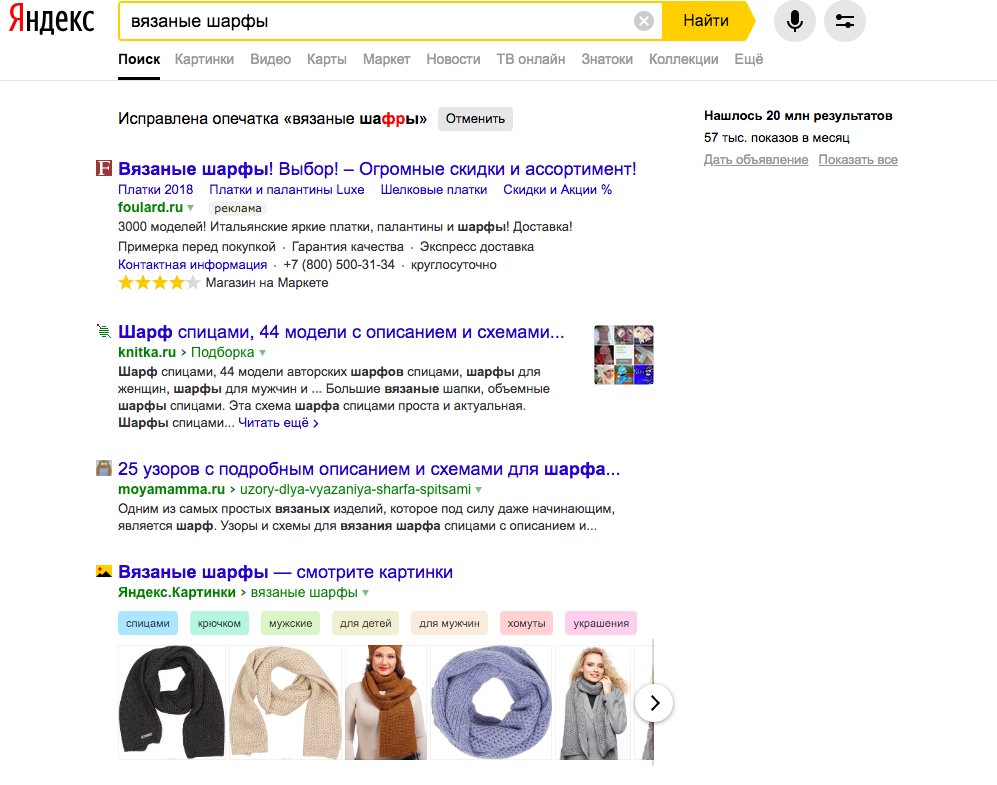The image size is (997, 785).
Task: Switch to the Карты tab
Action: click(x=327, y=59)
